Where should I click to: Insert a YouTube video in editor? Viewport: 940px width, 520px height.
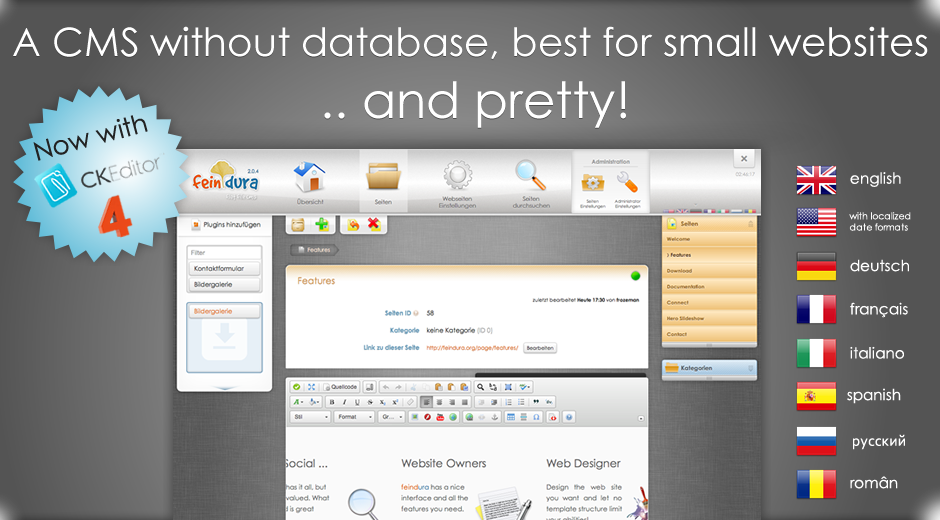point(440,417)
